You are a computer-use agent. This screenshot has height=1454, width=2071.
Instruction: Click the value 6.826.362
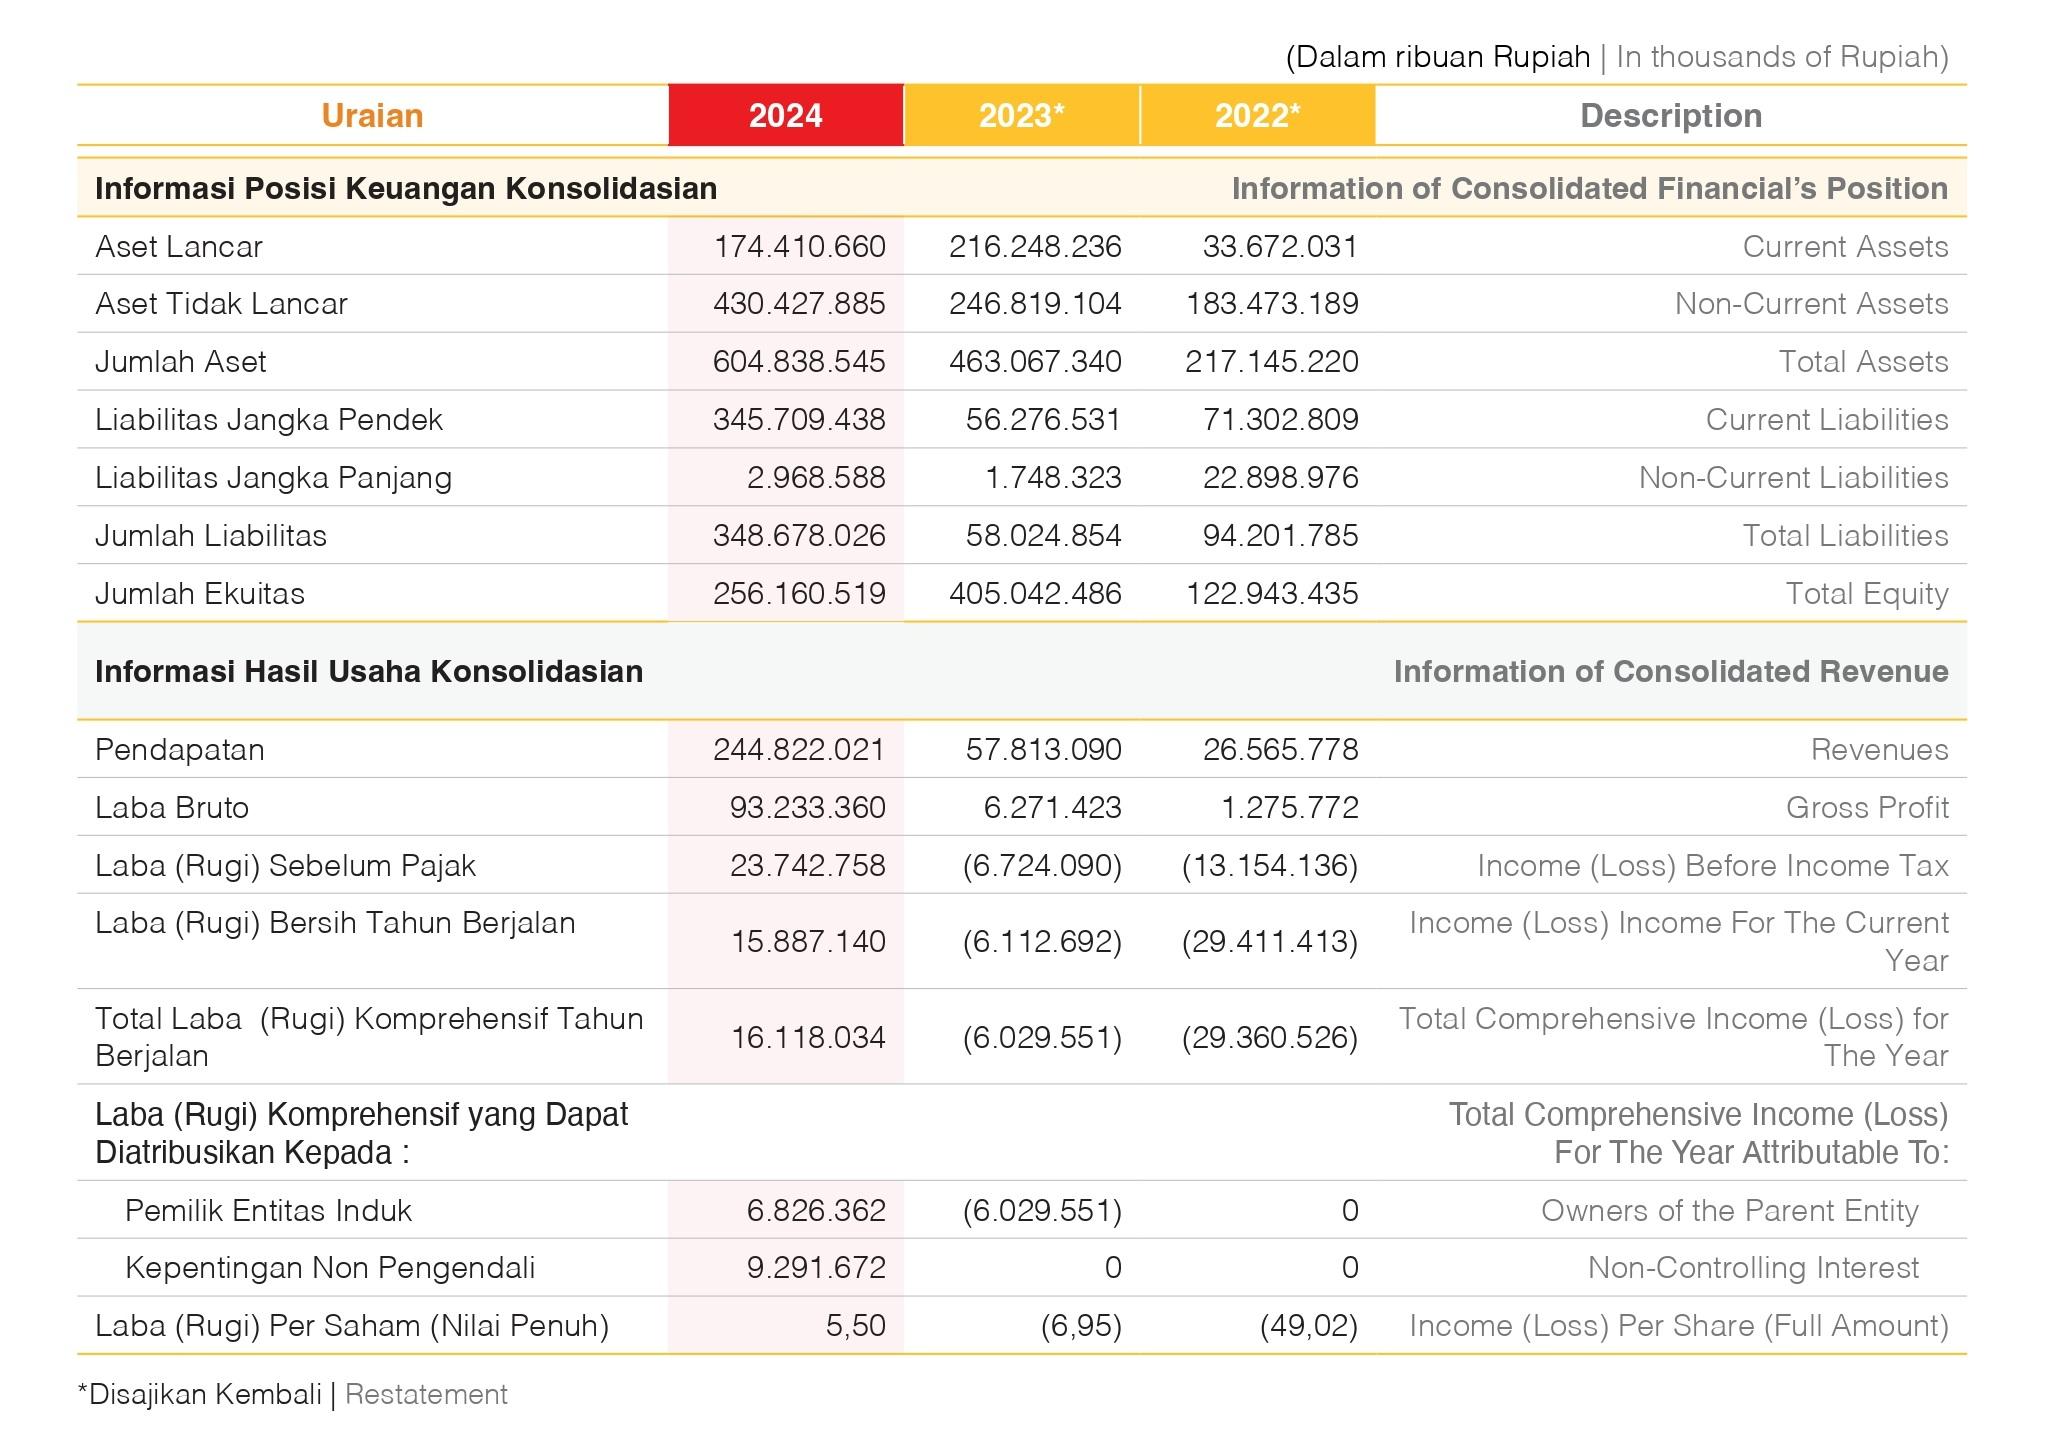tap(816, 1211)
